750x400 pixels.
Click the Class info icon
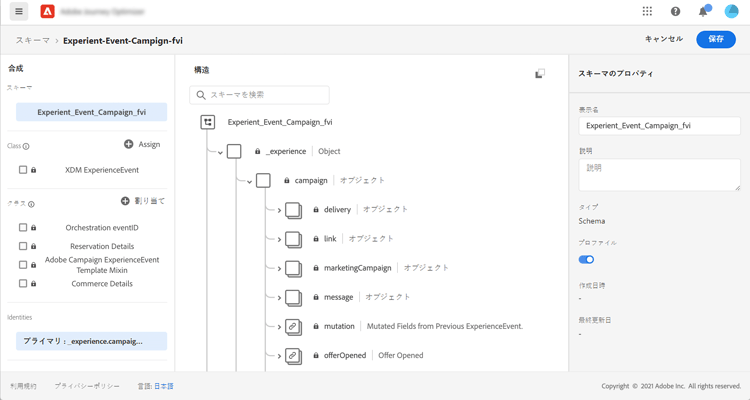(26, 147)
